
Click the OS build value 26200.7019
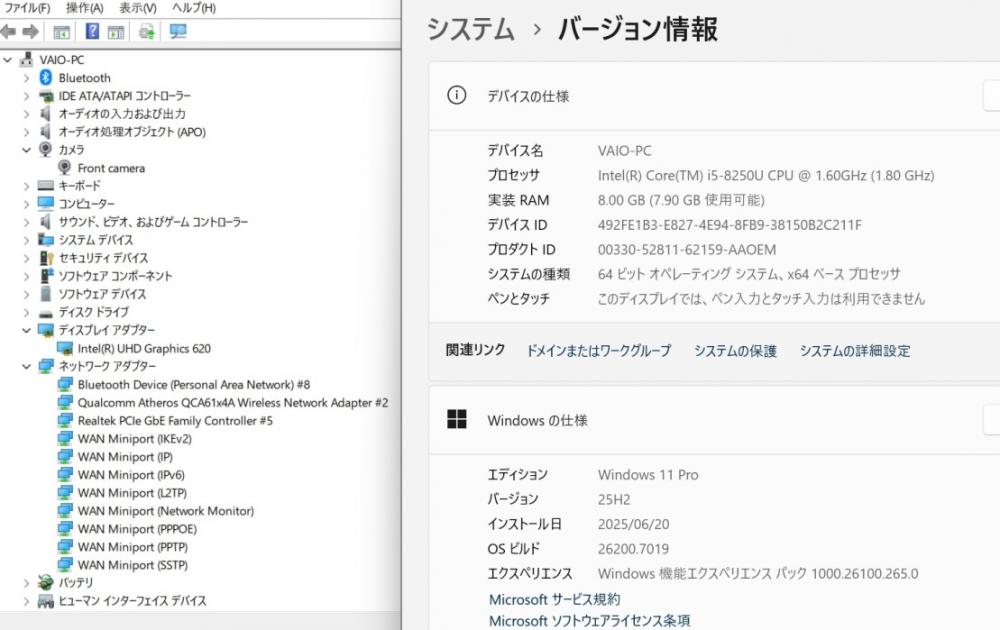(633, 549)
